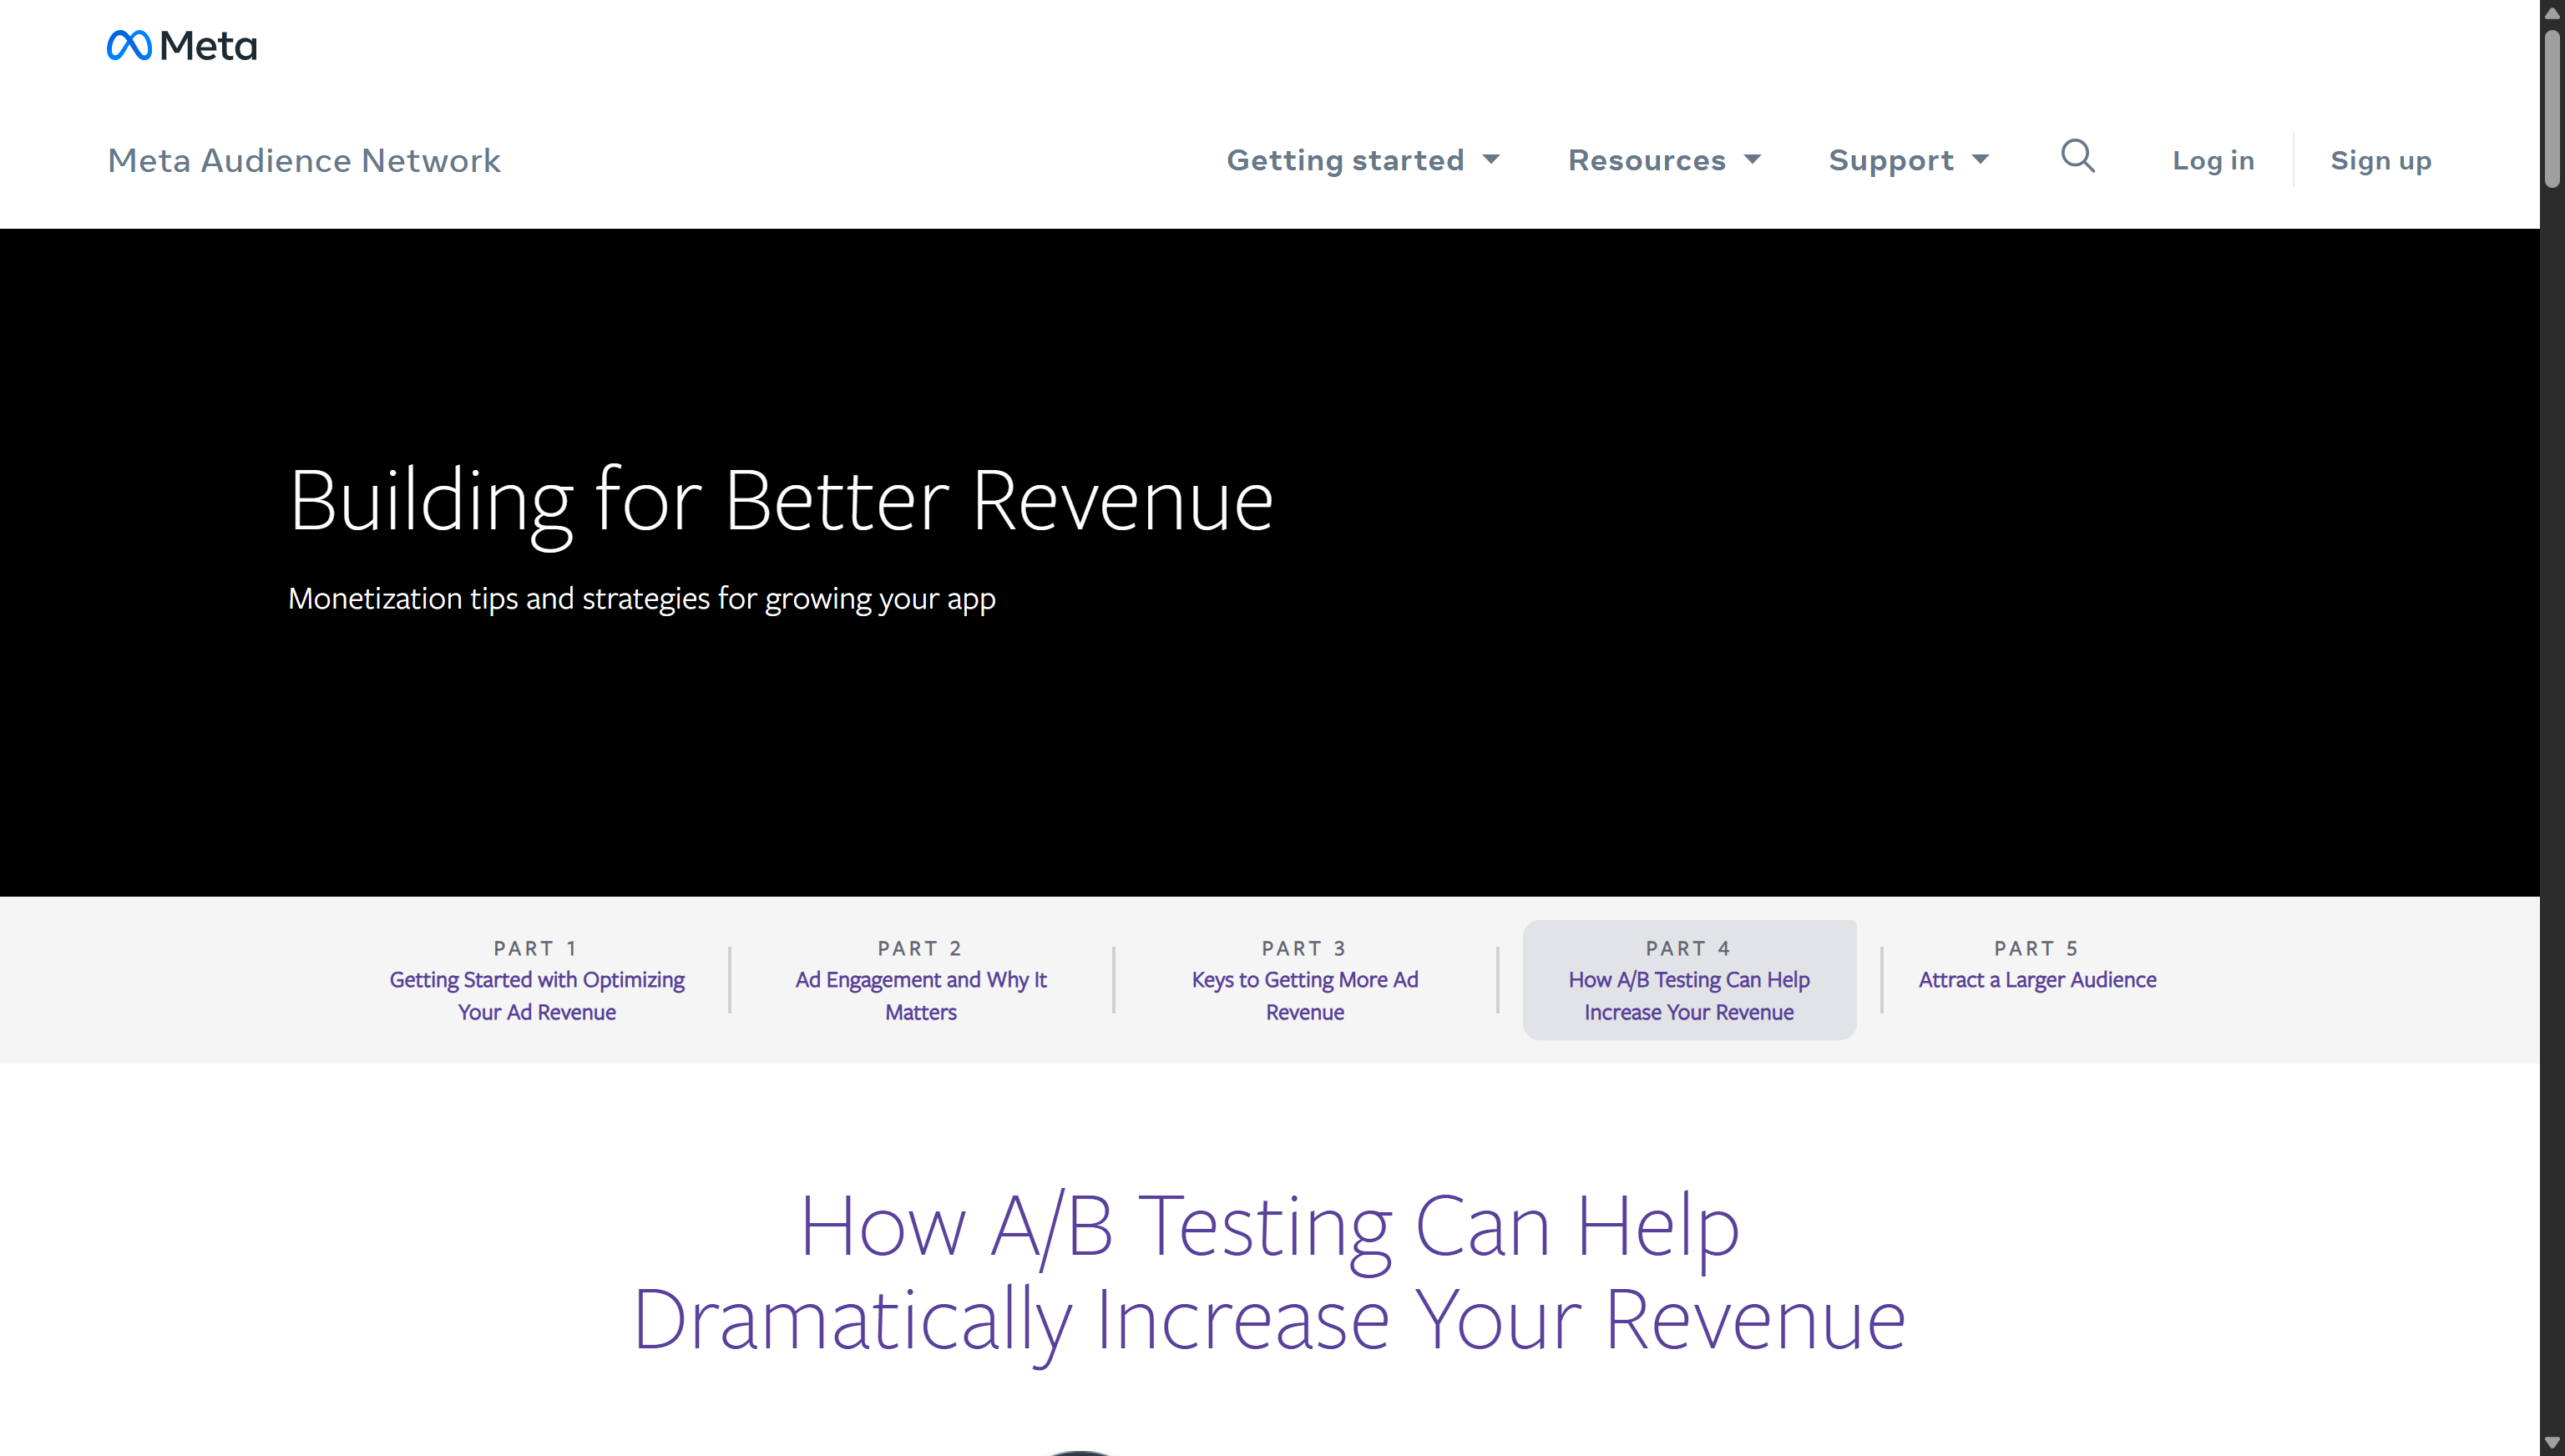Open the search magnifier icon
The width and height of the screenshot is (2565, 1456).
pos(2077,157)
